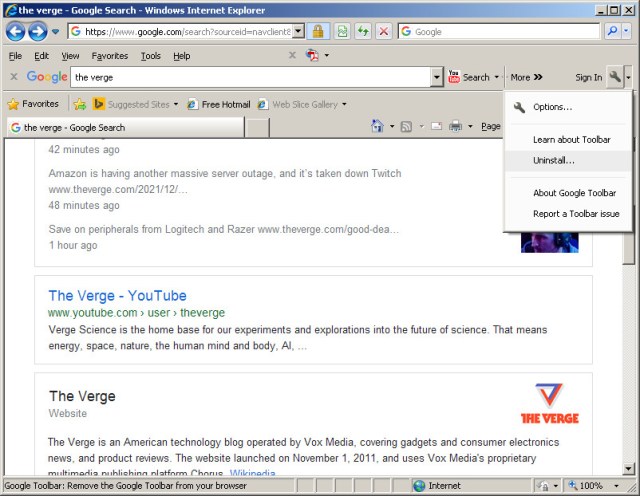This screenshot has width=640, height=496.
Task: Select 'the verge - Google Search' tab
Action: pos(126,127)
